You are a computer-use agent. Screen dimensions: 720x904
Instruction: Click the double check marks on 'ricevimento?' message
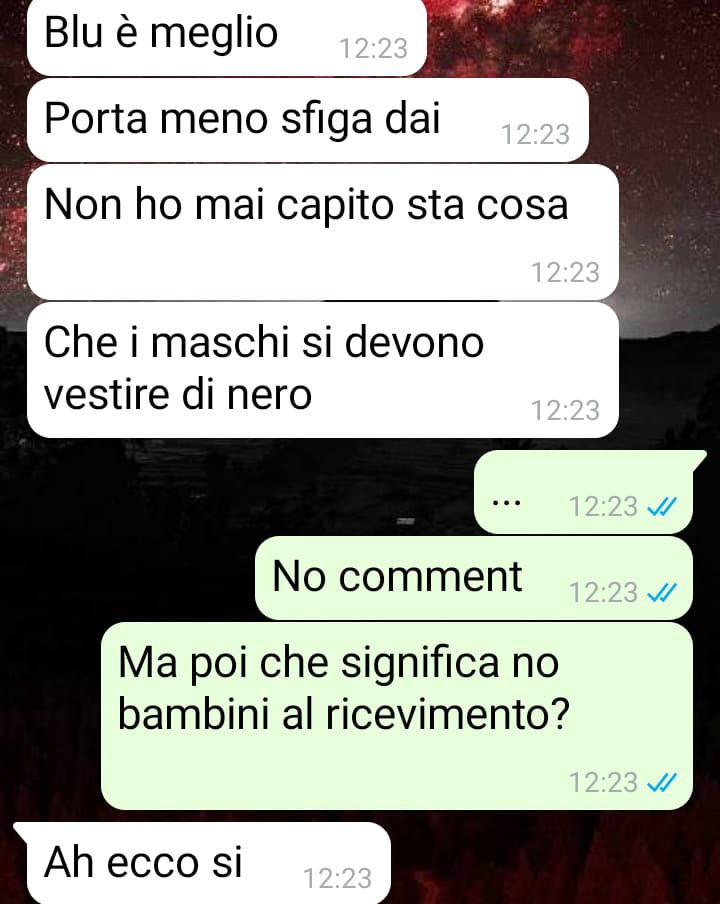[x=661, y=782]
